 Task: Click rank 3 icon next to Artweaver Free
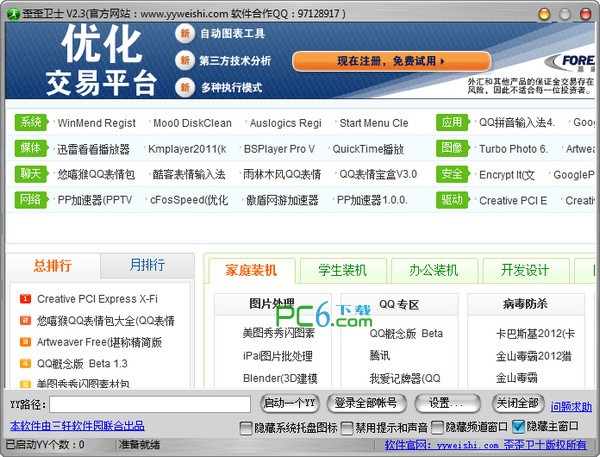click(x=25, y=342)
